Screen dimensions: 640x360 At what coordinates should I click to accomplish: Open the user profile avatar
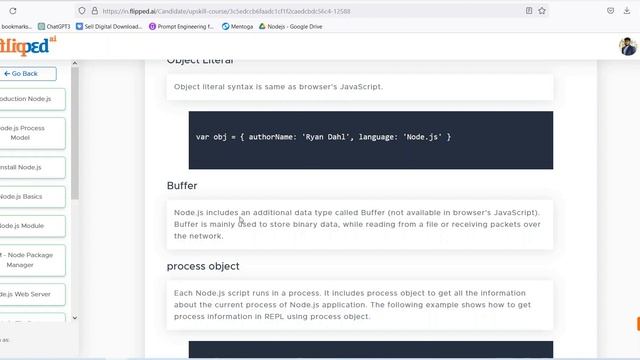pyautogui.click(x=628, y=46)
